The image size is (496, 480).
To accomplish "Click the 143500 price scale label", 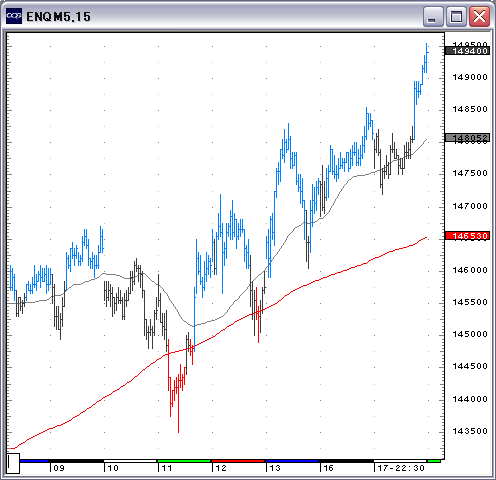I will click(470, 431).
